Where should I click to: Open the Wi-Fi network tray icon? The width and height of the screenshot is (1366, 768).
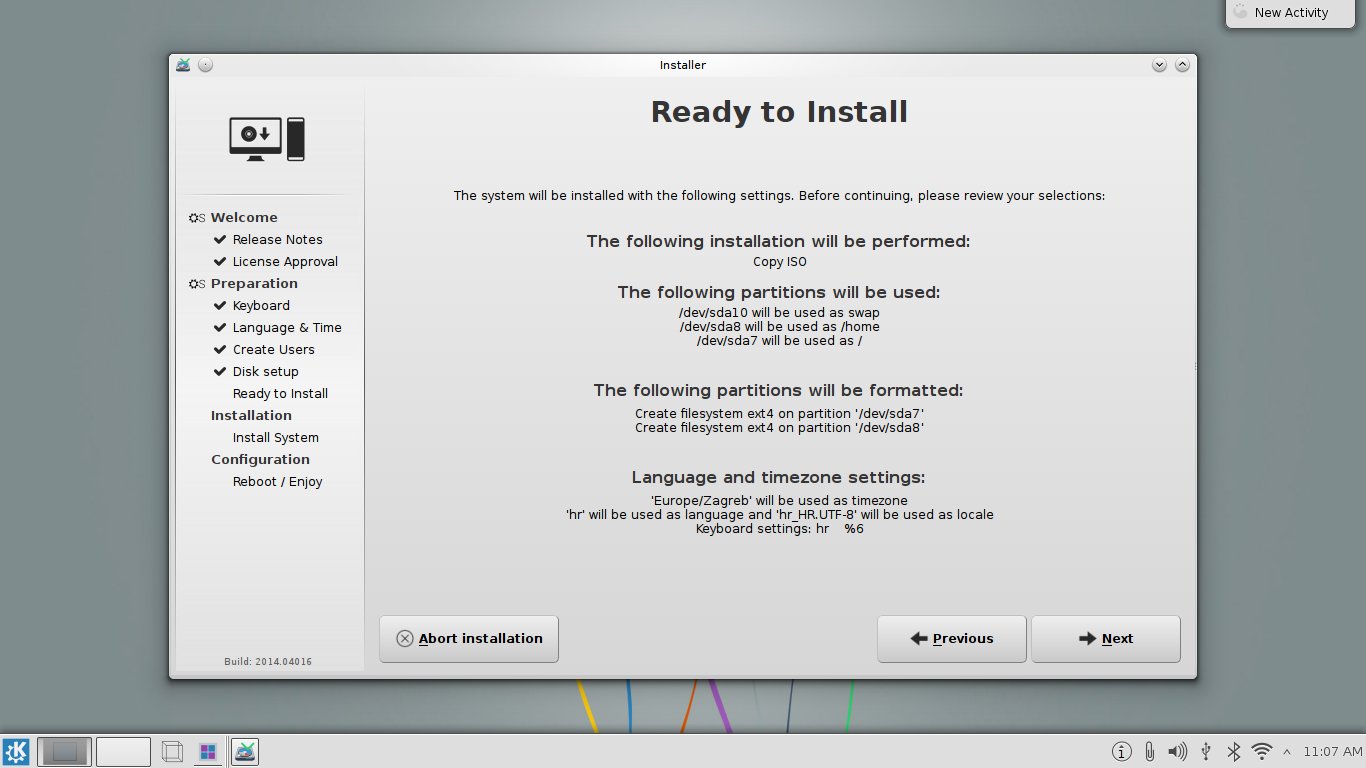click(1262, 751)
